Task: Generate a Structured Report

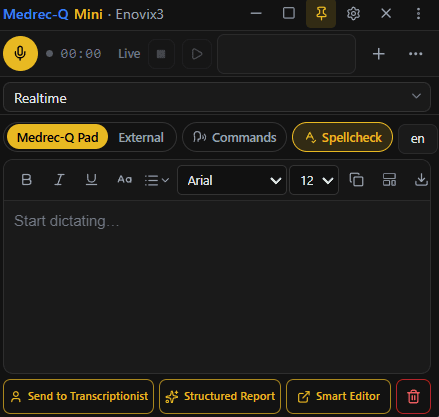Action: pos(220,396)
